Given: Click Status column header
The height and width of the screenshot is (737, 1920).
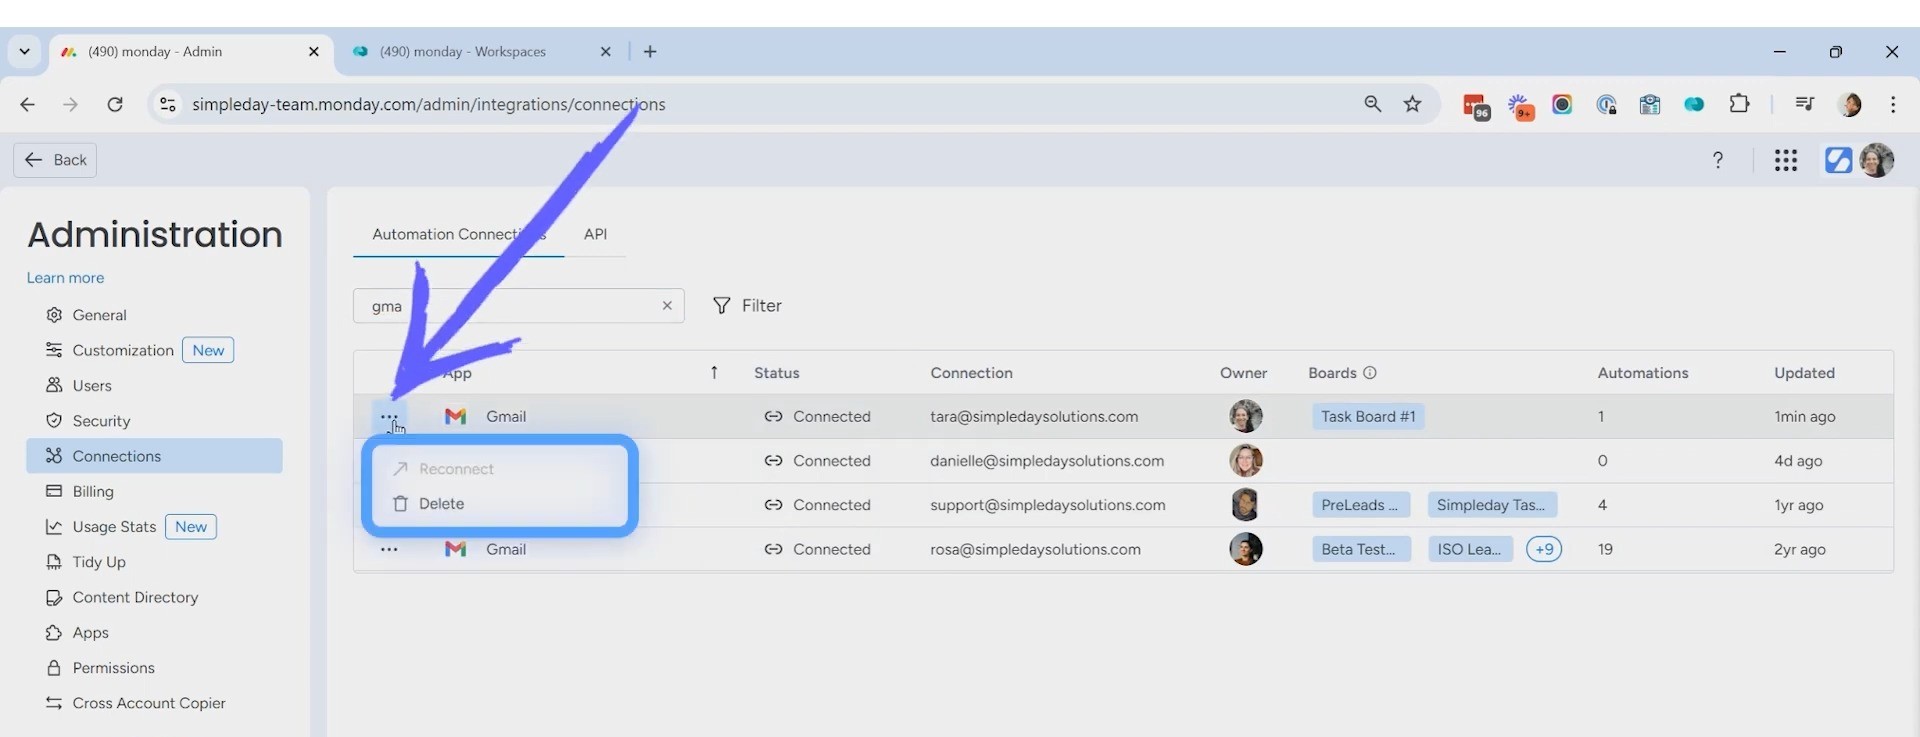Looking at the screenshot, I should pos(776,373).
